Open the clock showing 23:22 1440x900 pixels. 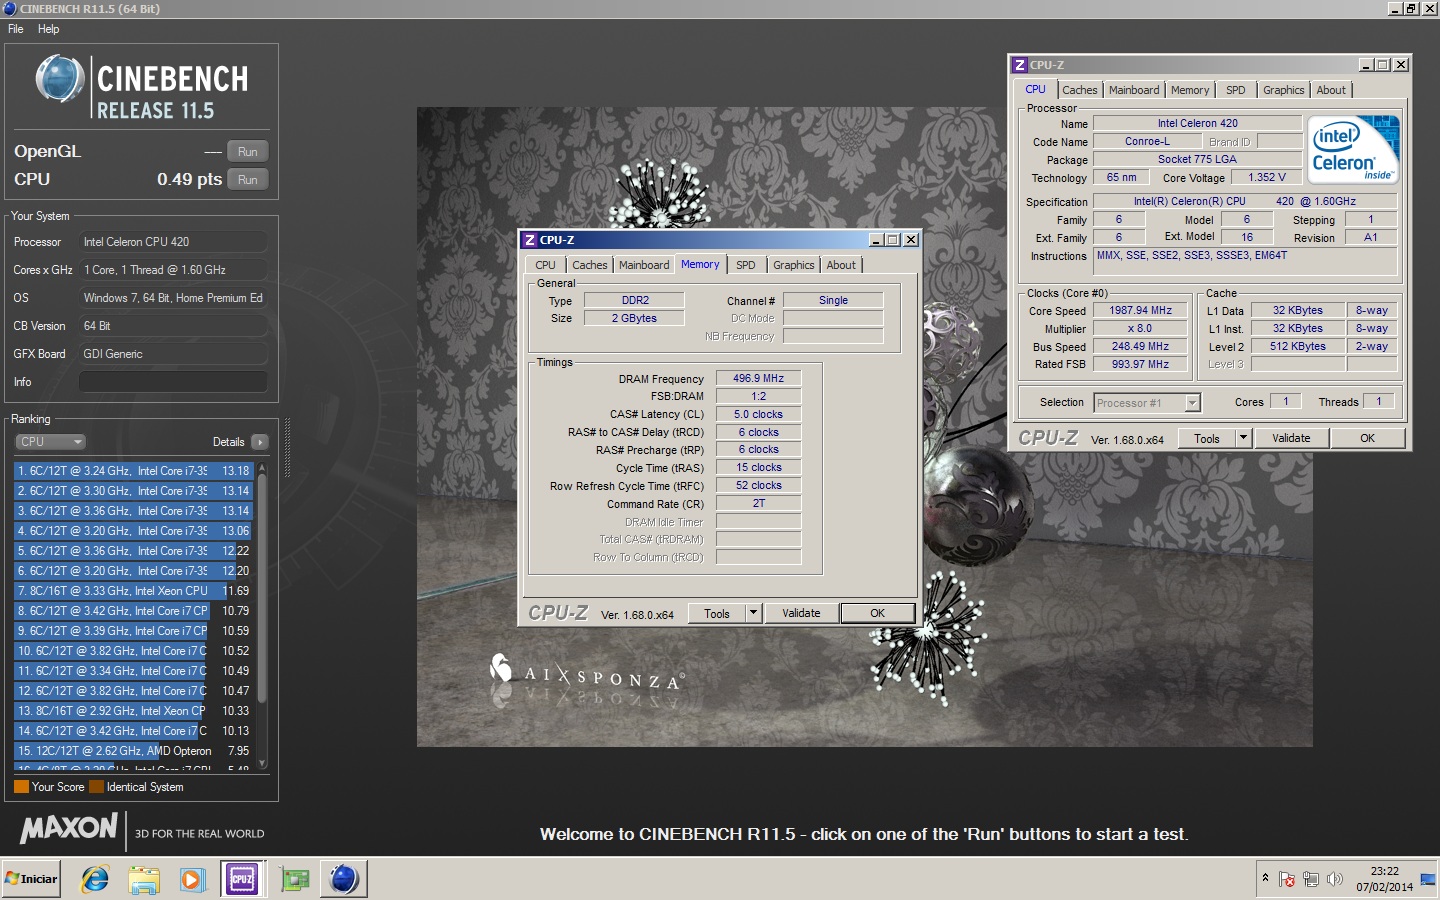[x=1385, y=879]
